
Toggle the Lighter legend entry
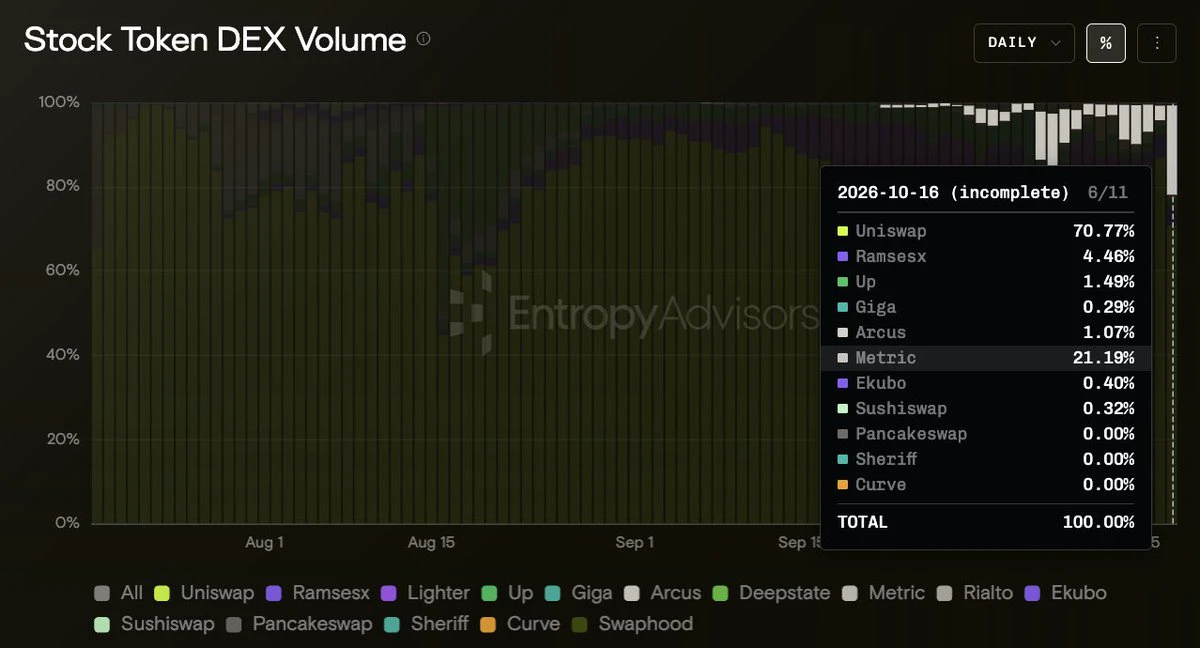point(425,593)
